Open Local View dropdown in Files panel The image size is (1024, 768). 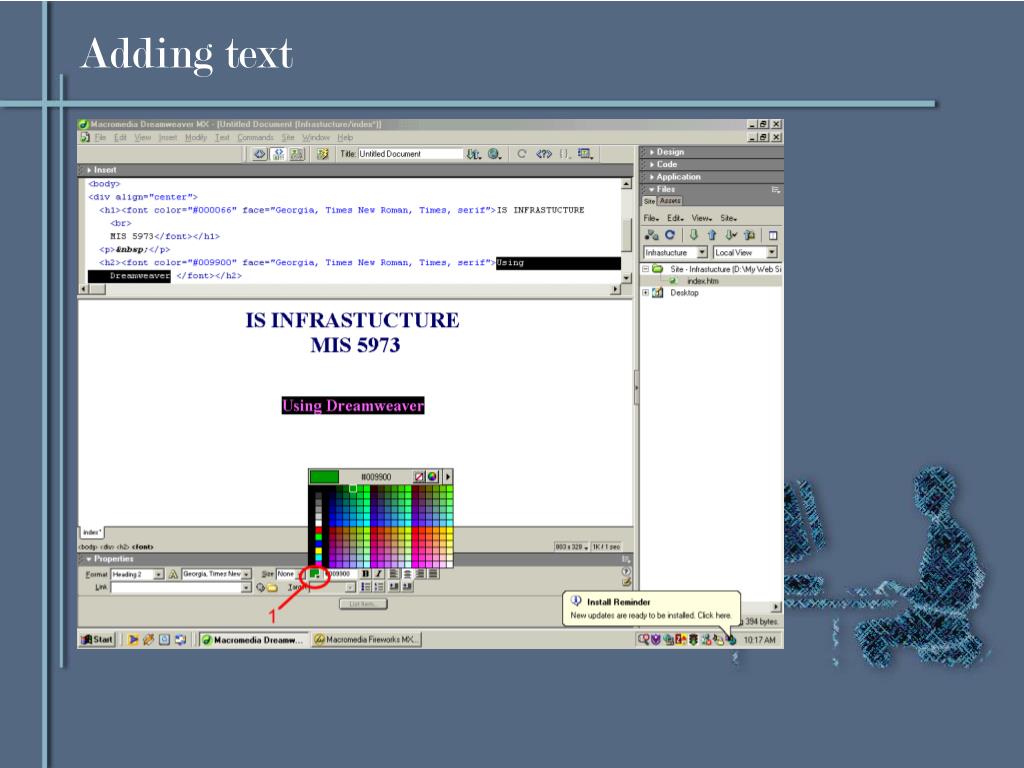point(771,252)
